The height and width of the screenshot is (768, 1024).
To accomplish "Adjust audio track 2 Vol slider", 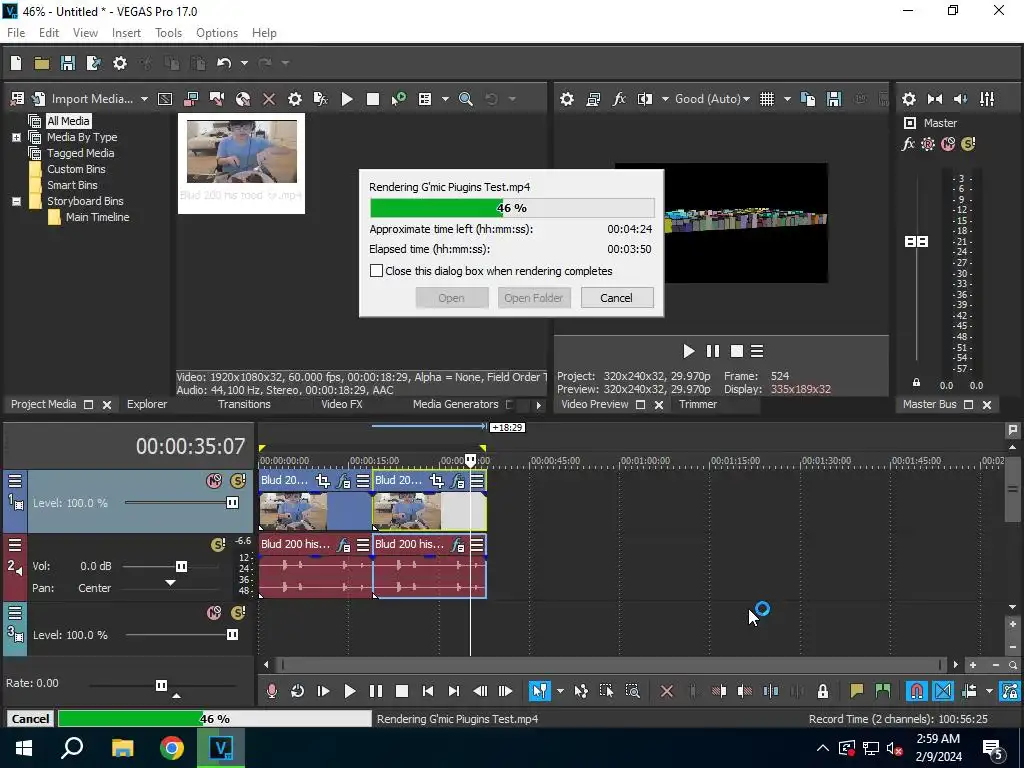I will 182,566.
